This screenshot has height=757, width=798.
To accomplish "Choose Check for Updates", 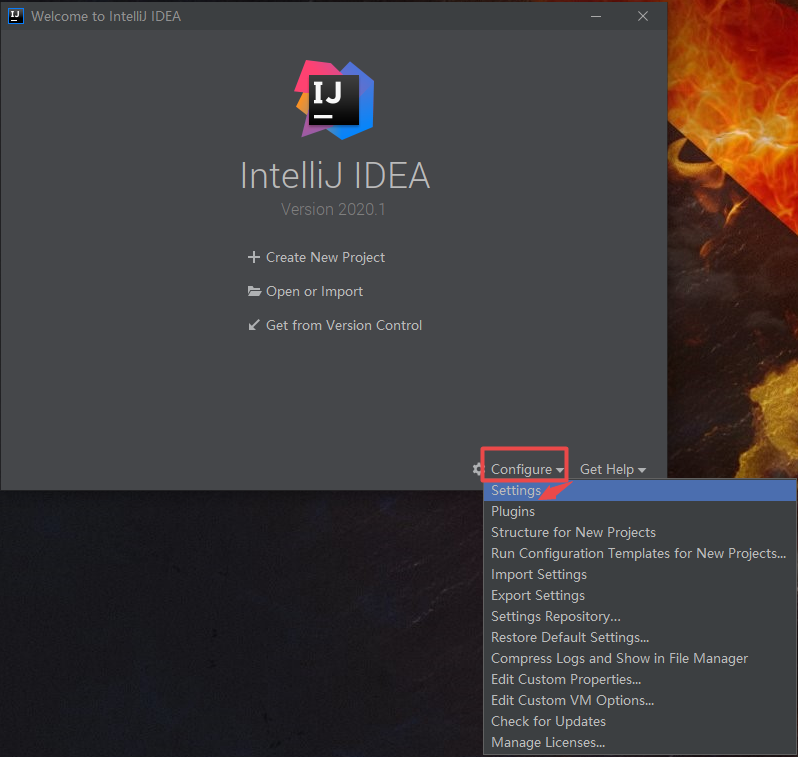I will click(x=640, y=721).
